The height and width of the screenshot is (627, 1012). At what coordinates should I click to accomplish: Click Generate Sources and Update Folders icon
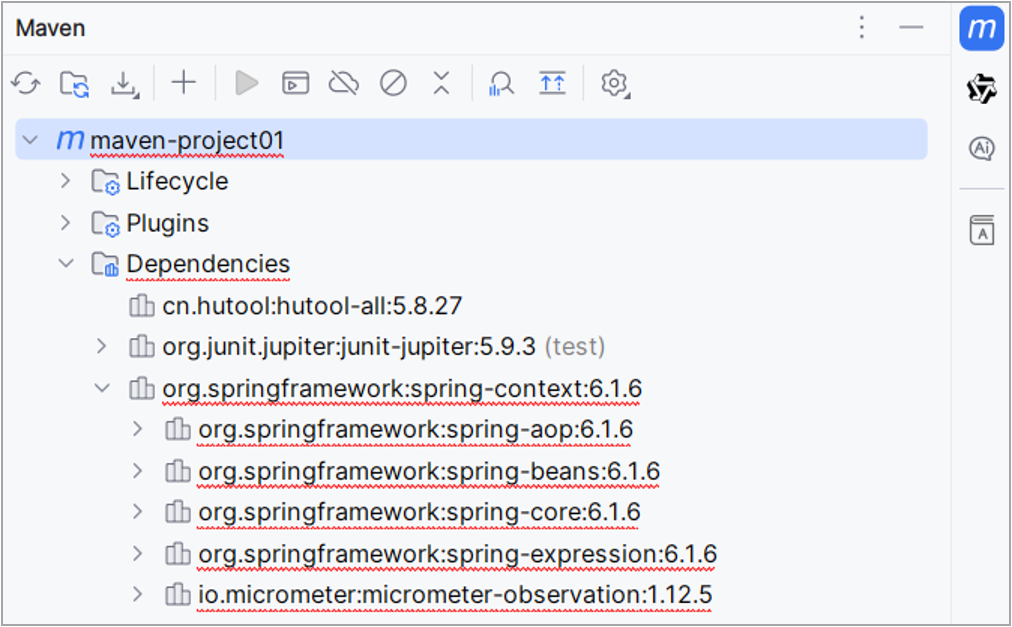click(x=74, y=84)
